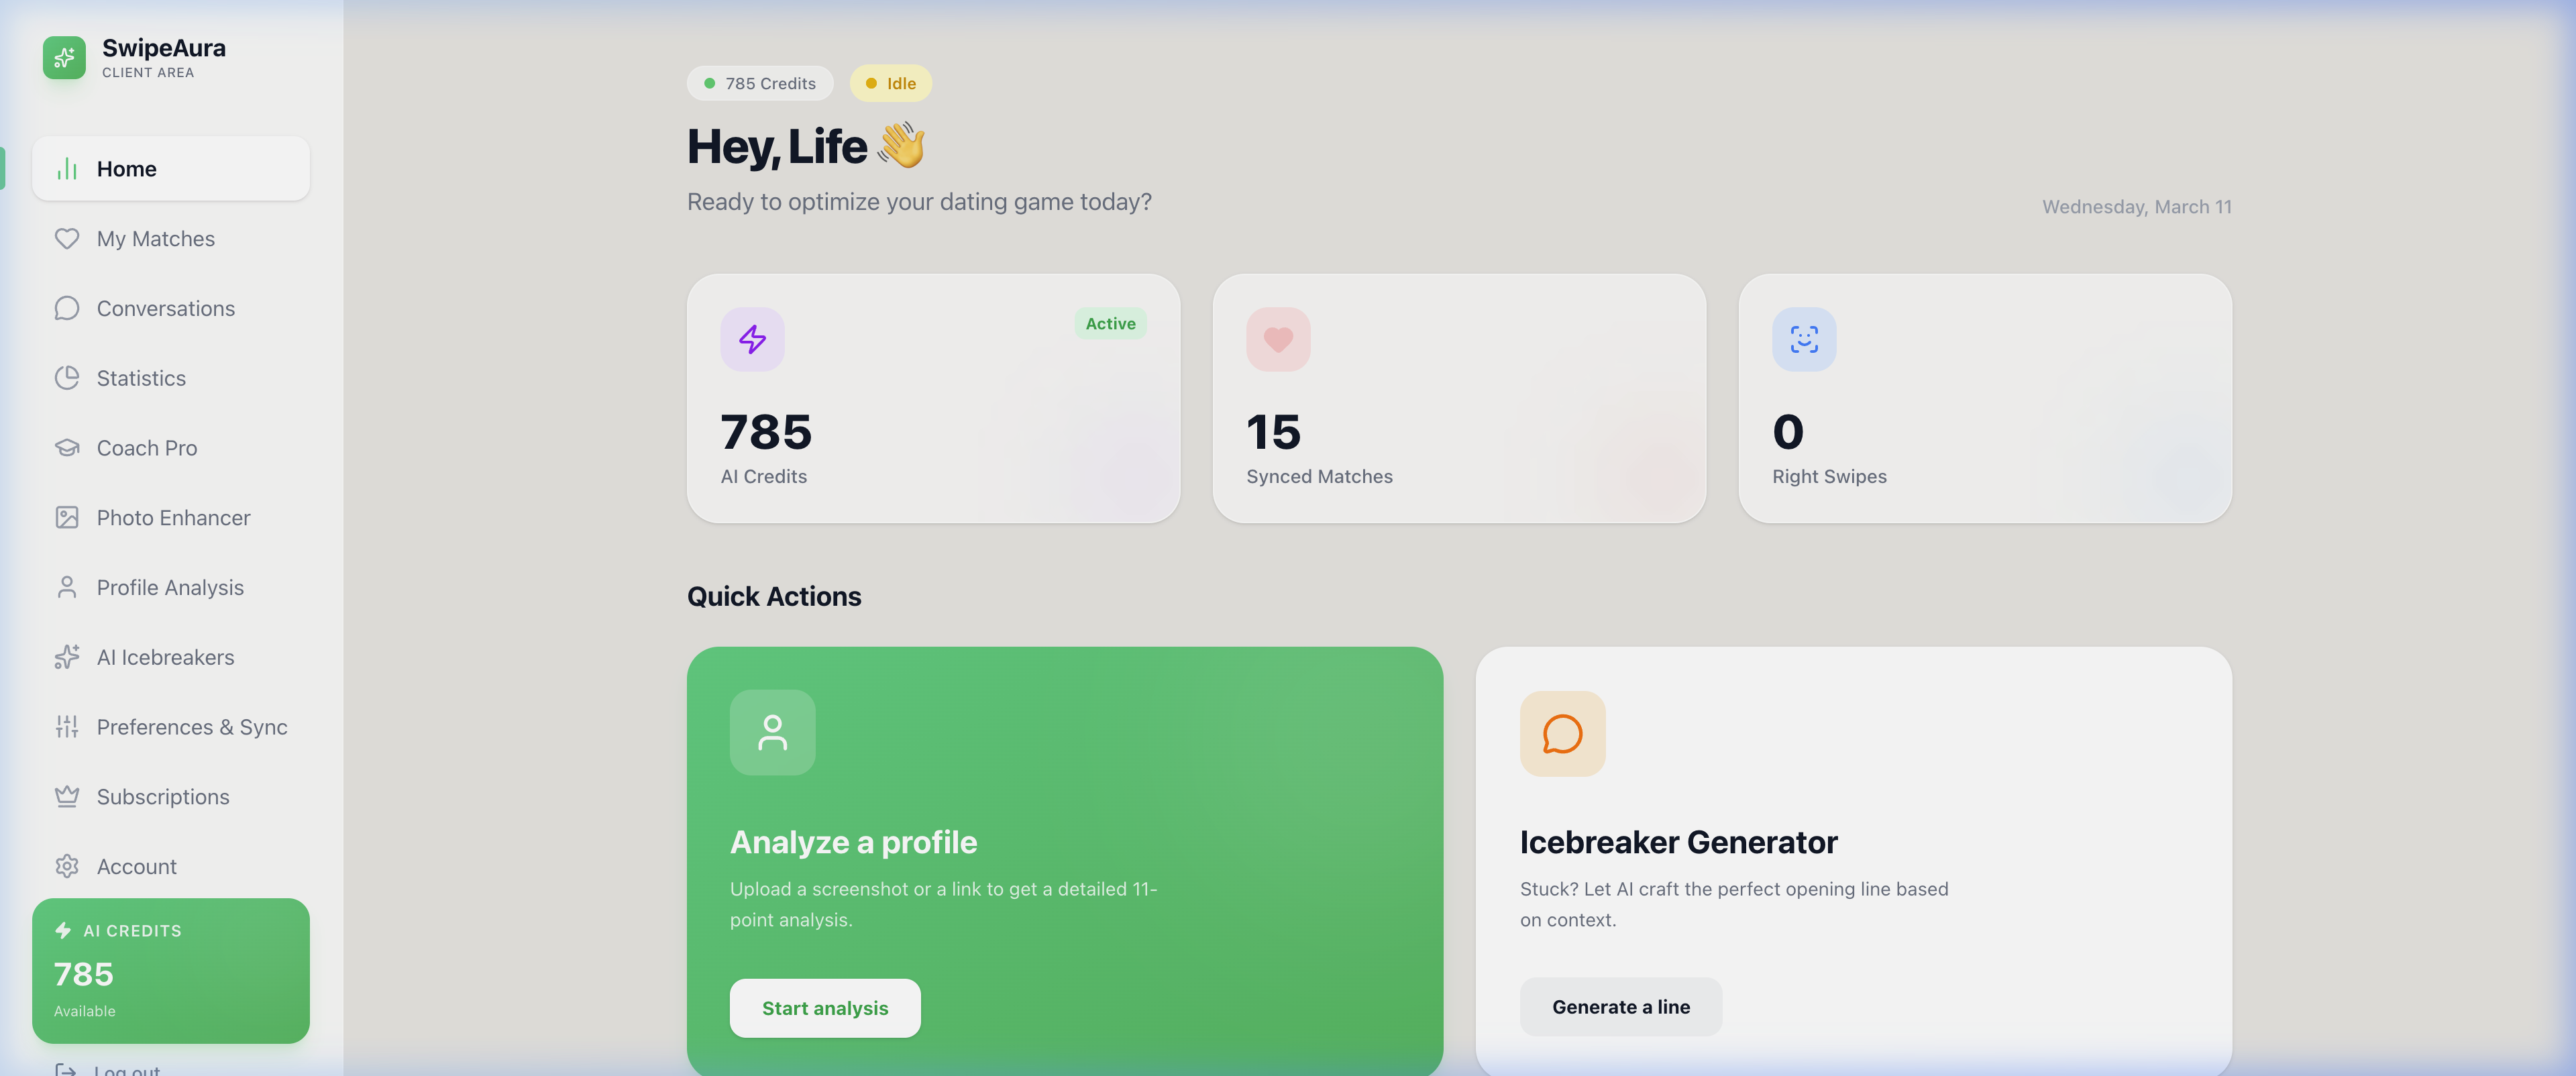
Task: Click the SwipeAura green logo icon
Action: coord(64,57)
